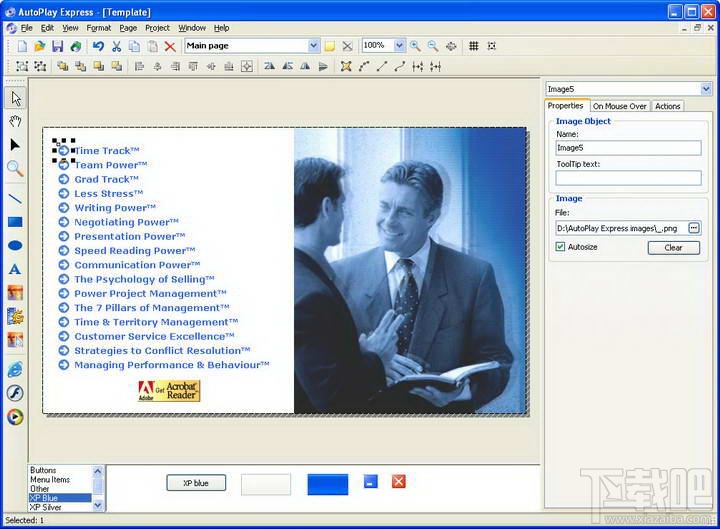Click the pan arrows icon next to zoom
This screenshot has width=720, height=529.
click(451, 46)
